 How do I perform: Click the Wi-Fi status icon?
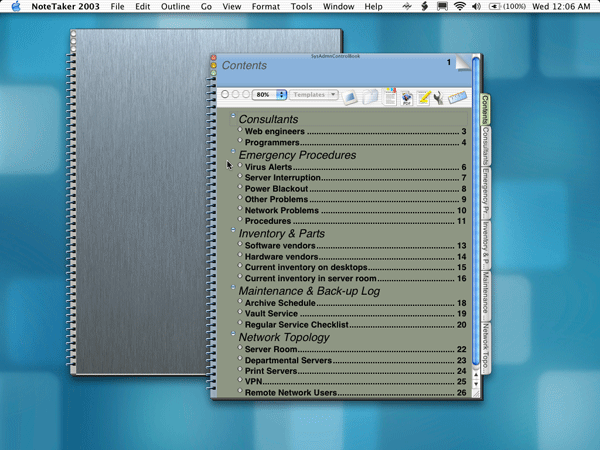coord(460,6)
